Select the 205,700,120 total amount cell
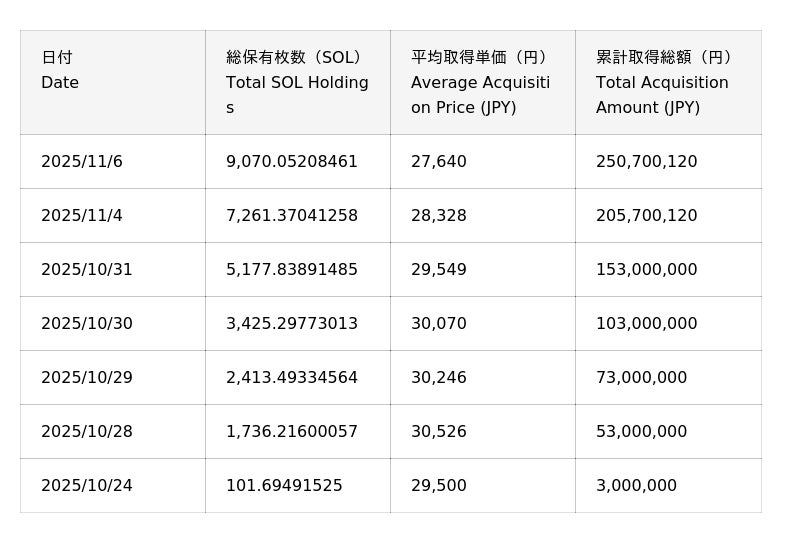The width and height of the screenshot is (800, 543). 647,216
